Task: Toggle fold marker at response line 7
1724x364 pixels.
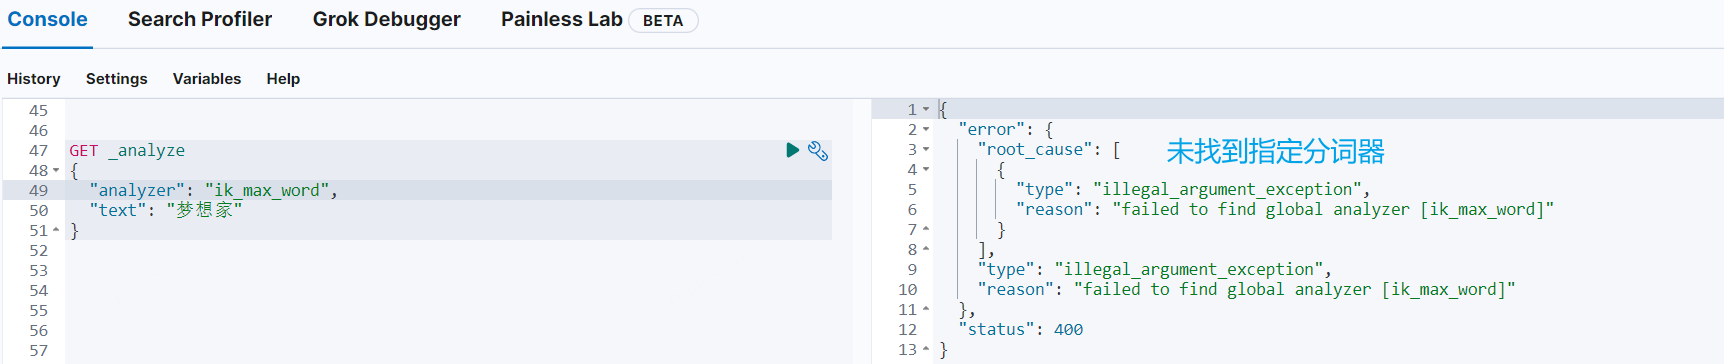Action: coord(926,229)
